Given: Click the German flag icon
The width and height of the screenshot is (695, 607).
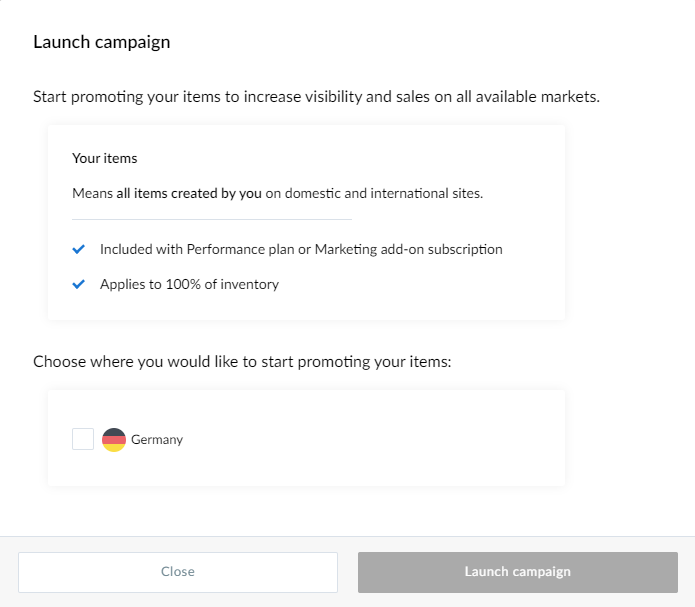Looking at the screenshot, I should (114, 439).
